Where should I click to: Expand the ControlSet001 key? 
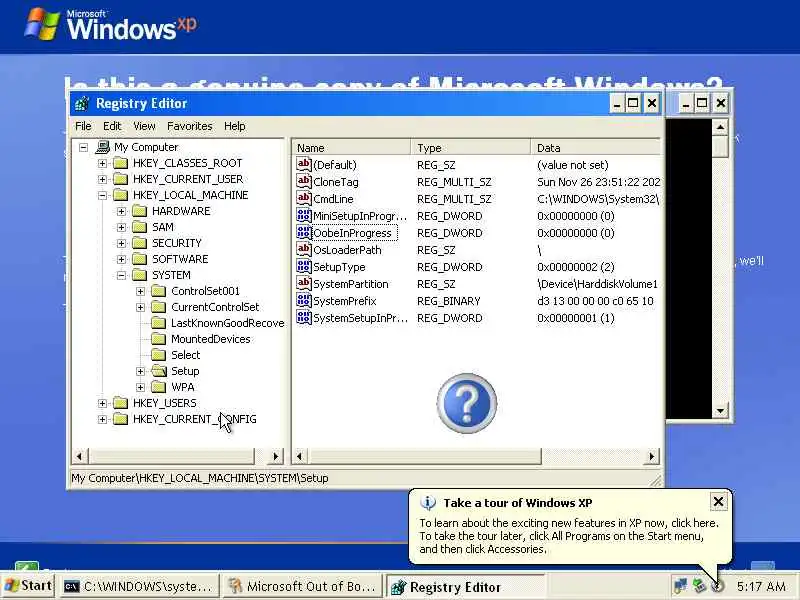[140, 291]
